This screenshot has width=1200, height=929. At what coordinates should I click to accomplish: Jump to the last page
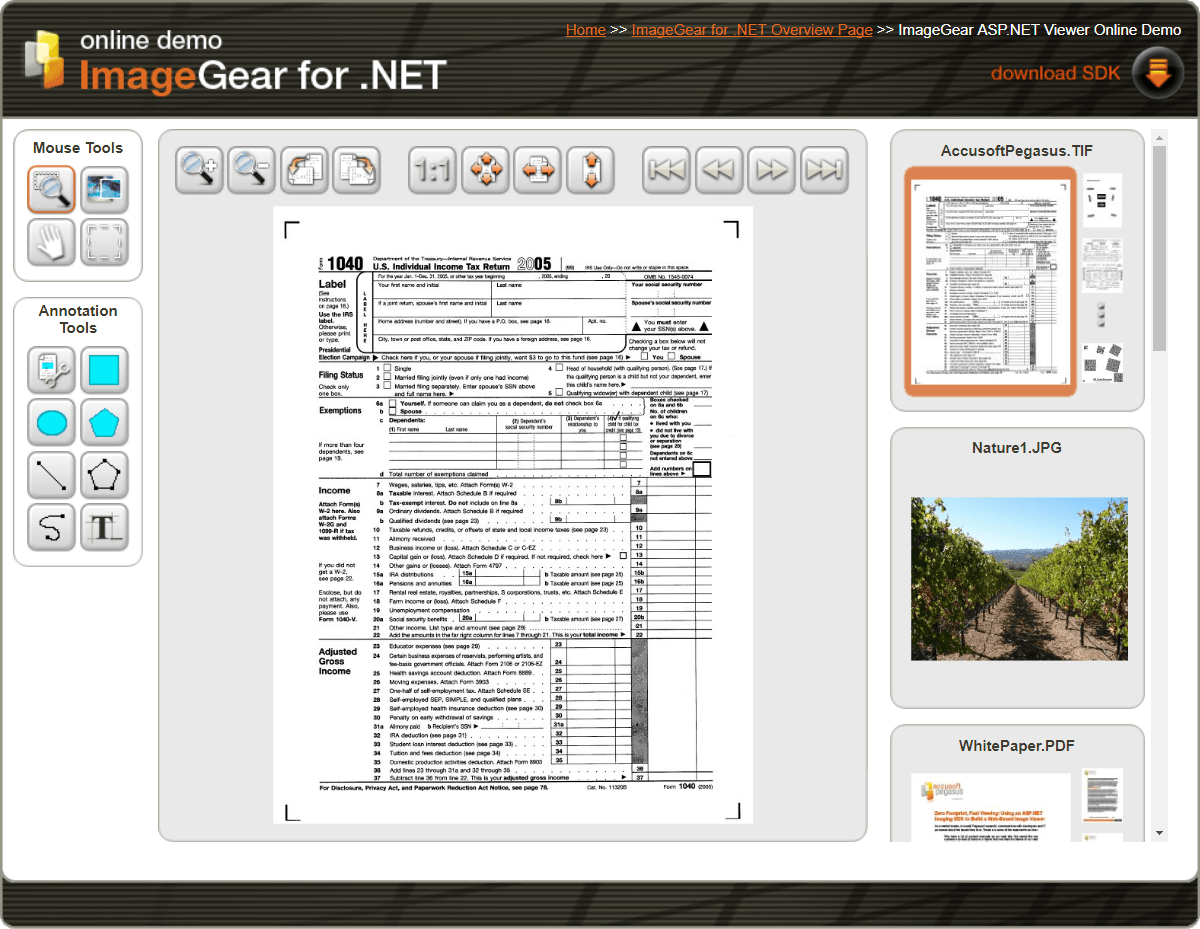(825, 169)
